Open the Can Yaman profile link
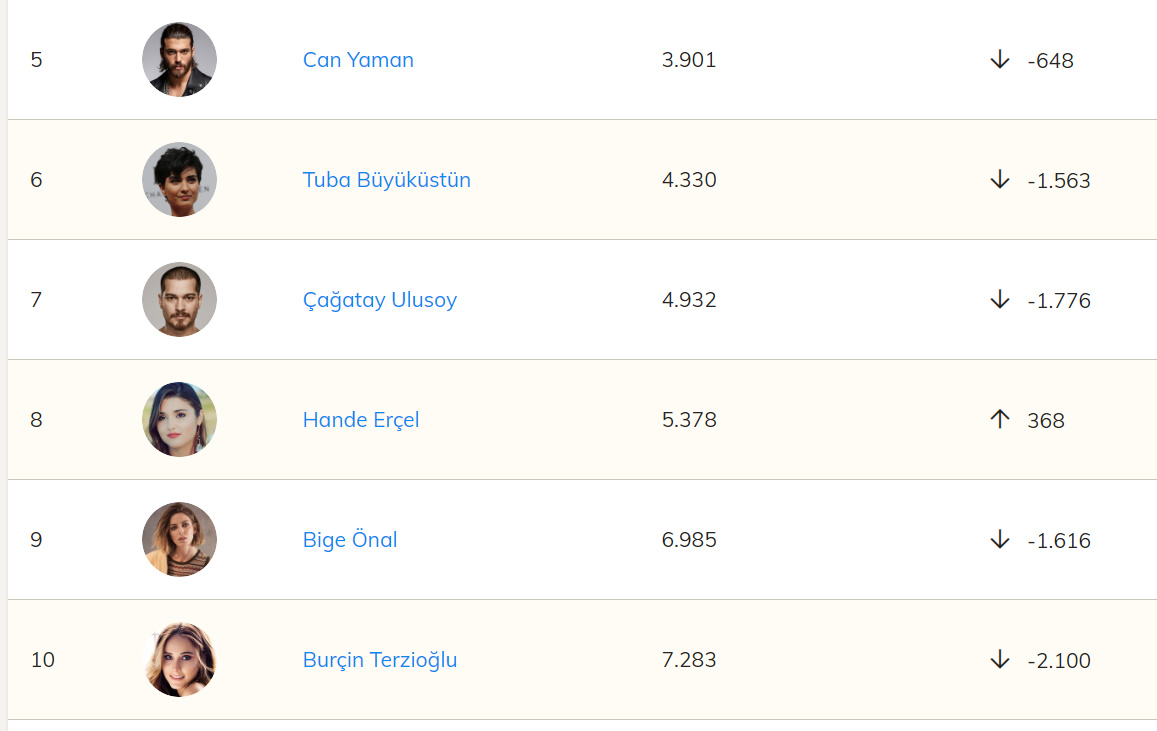 [x=358, y=60]
